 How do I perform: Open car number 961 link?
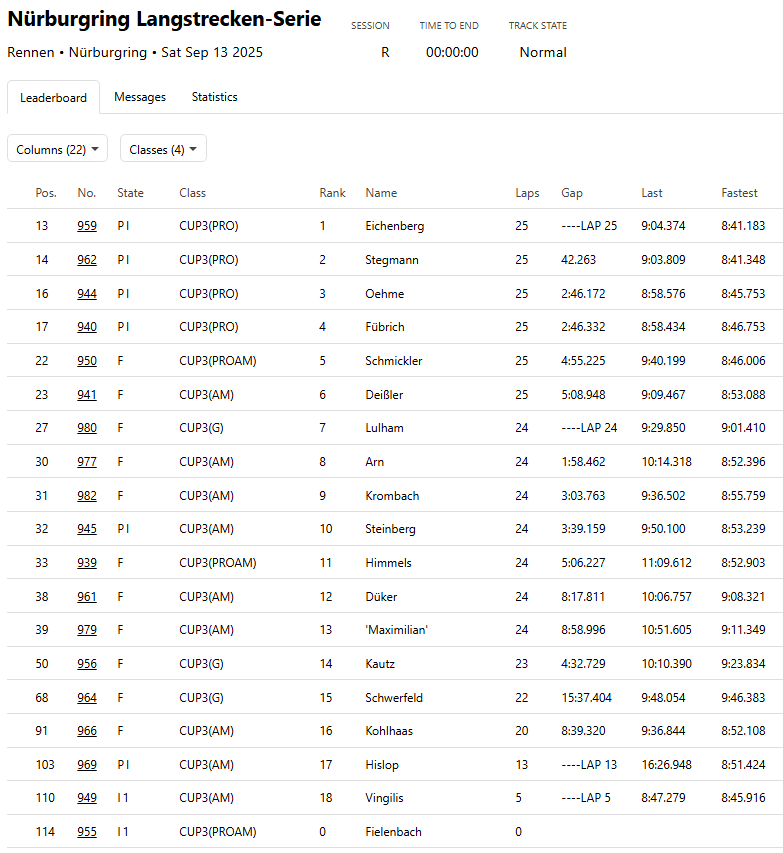(x=87, y=597)
